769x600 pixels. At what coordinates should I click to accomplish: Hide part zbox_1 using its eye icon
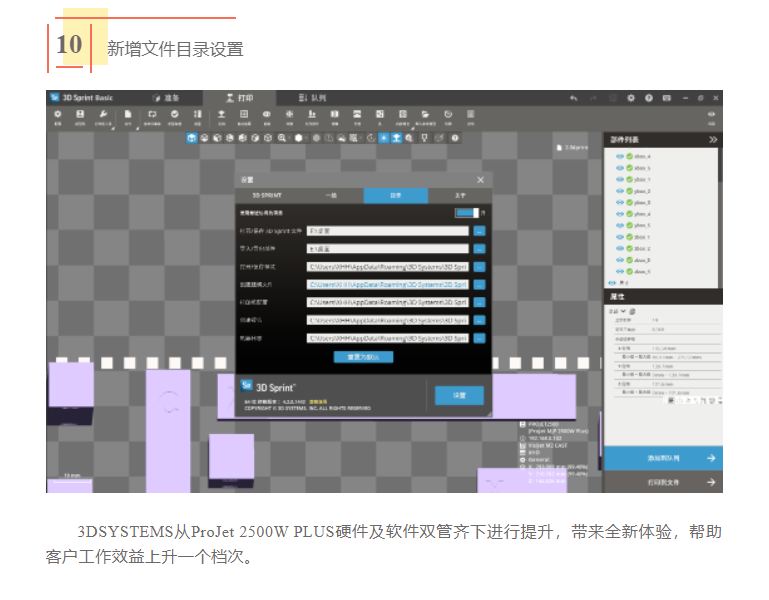(620, 237)
